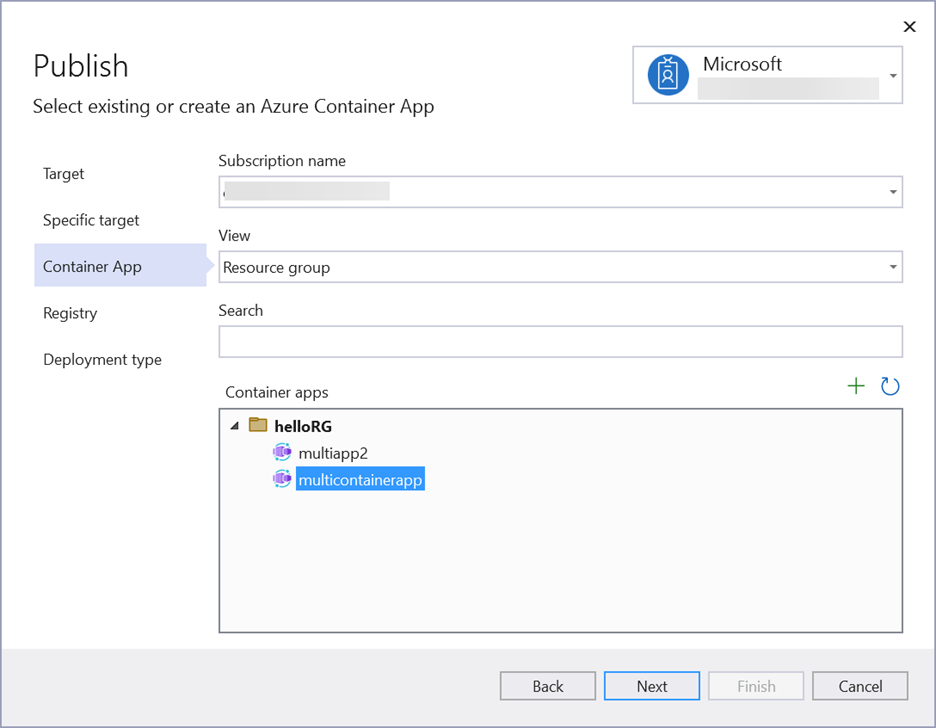Go to the Target step
The image size is (936, 728).
[64, 174]
